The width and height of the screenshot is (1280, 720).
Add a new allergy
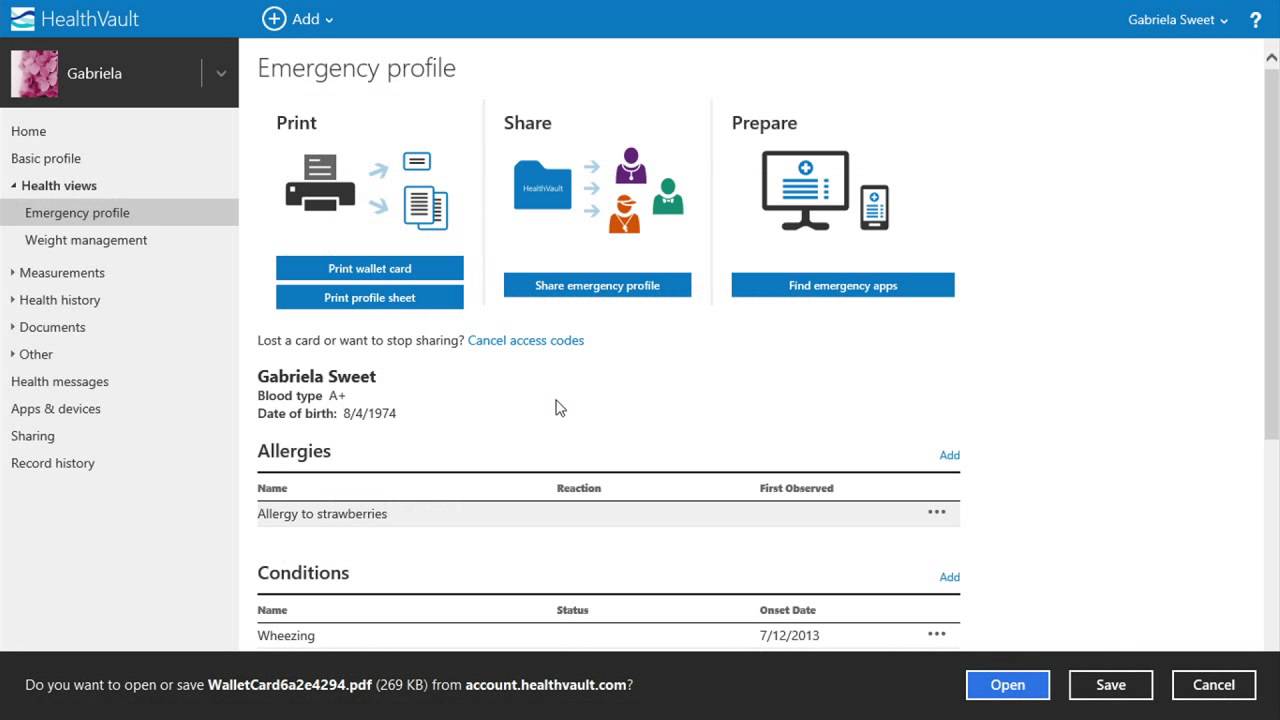click(949, 455)
